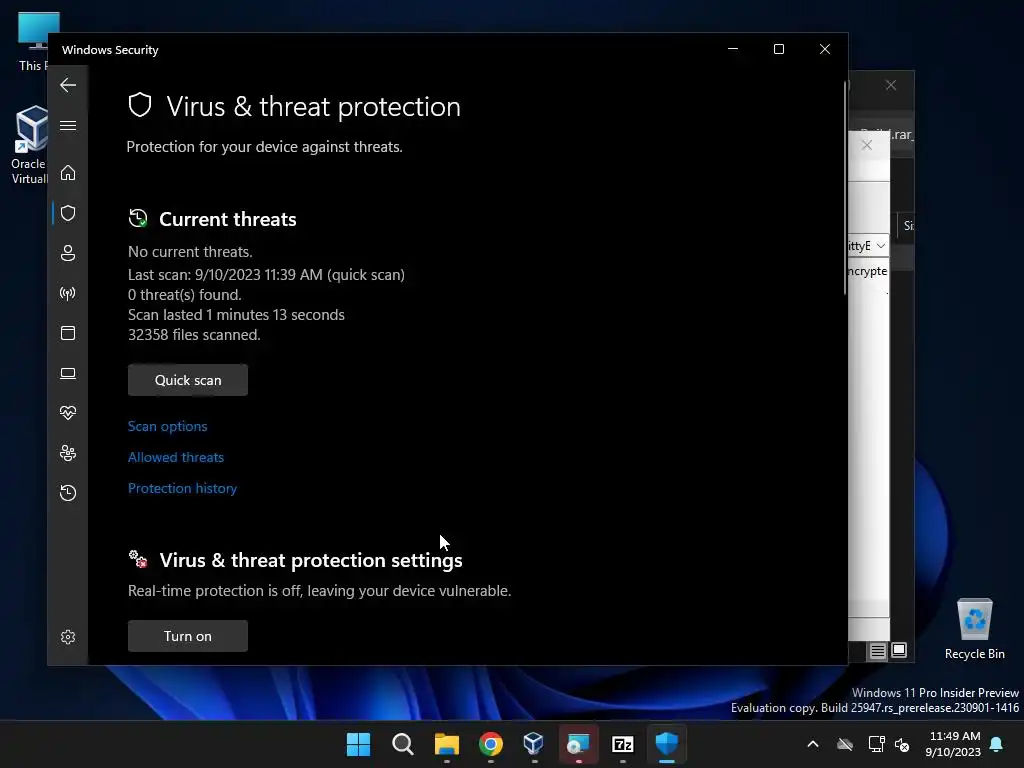Turn on real-time protection
The width and height of the screenshot is (1024, 768).
pyautogui.click(x=188, y=636)
